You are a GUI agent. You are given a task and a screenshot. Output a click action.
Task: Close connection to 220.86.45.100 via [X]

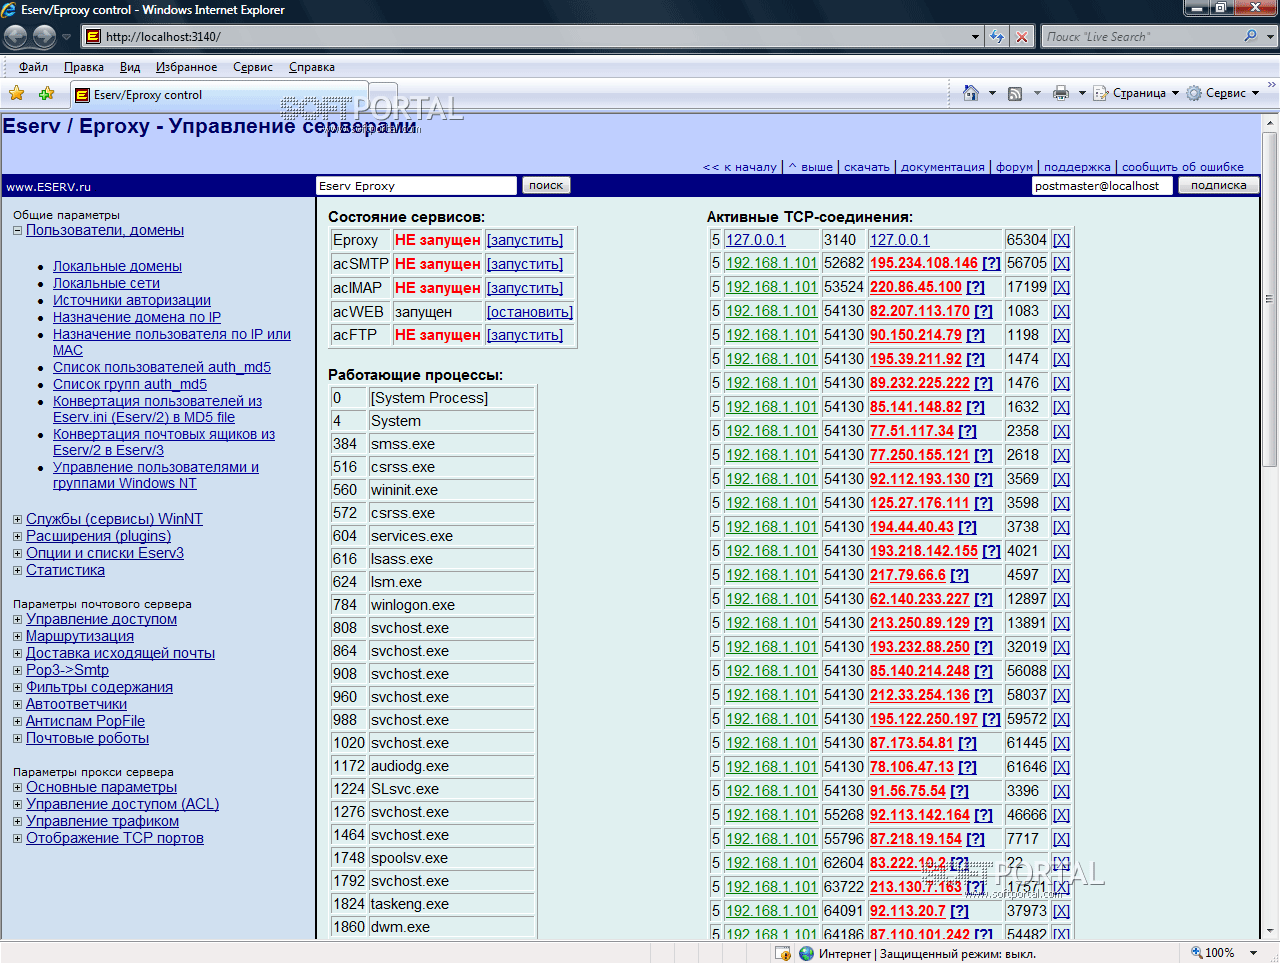coord(1061,287)
